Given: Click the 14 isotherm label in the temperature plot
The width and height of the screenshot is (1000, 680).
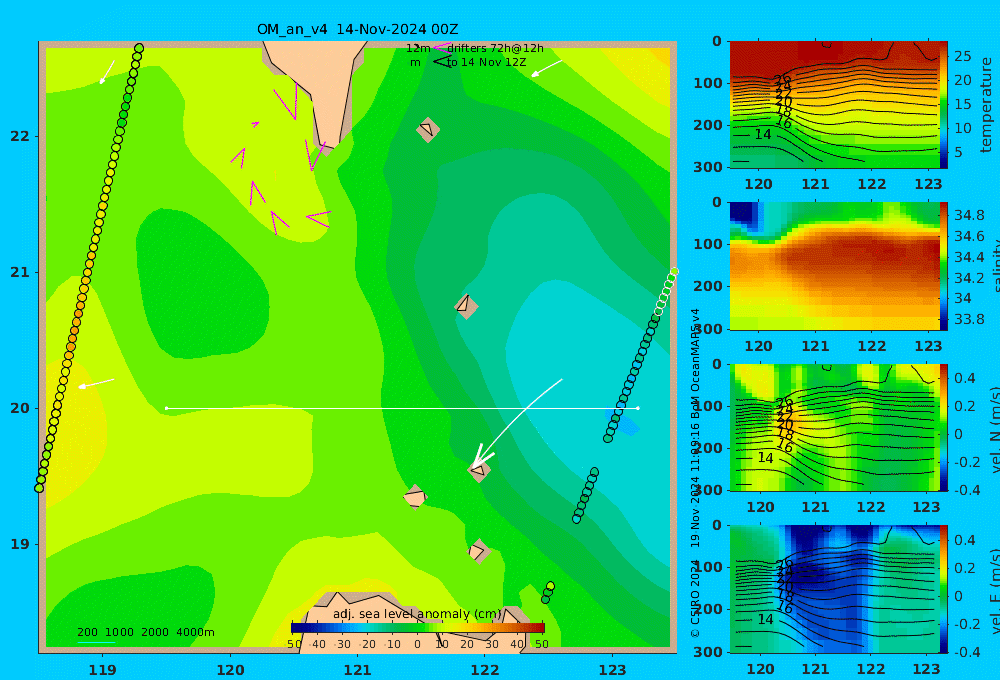Looking at the screenshot, I should click(763, 135).
